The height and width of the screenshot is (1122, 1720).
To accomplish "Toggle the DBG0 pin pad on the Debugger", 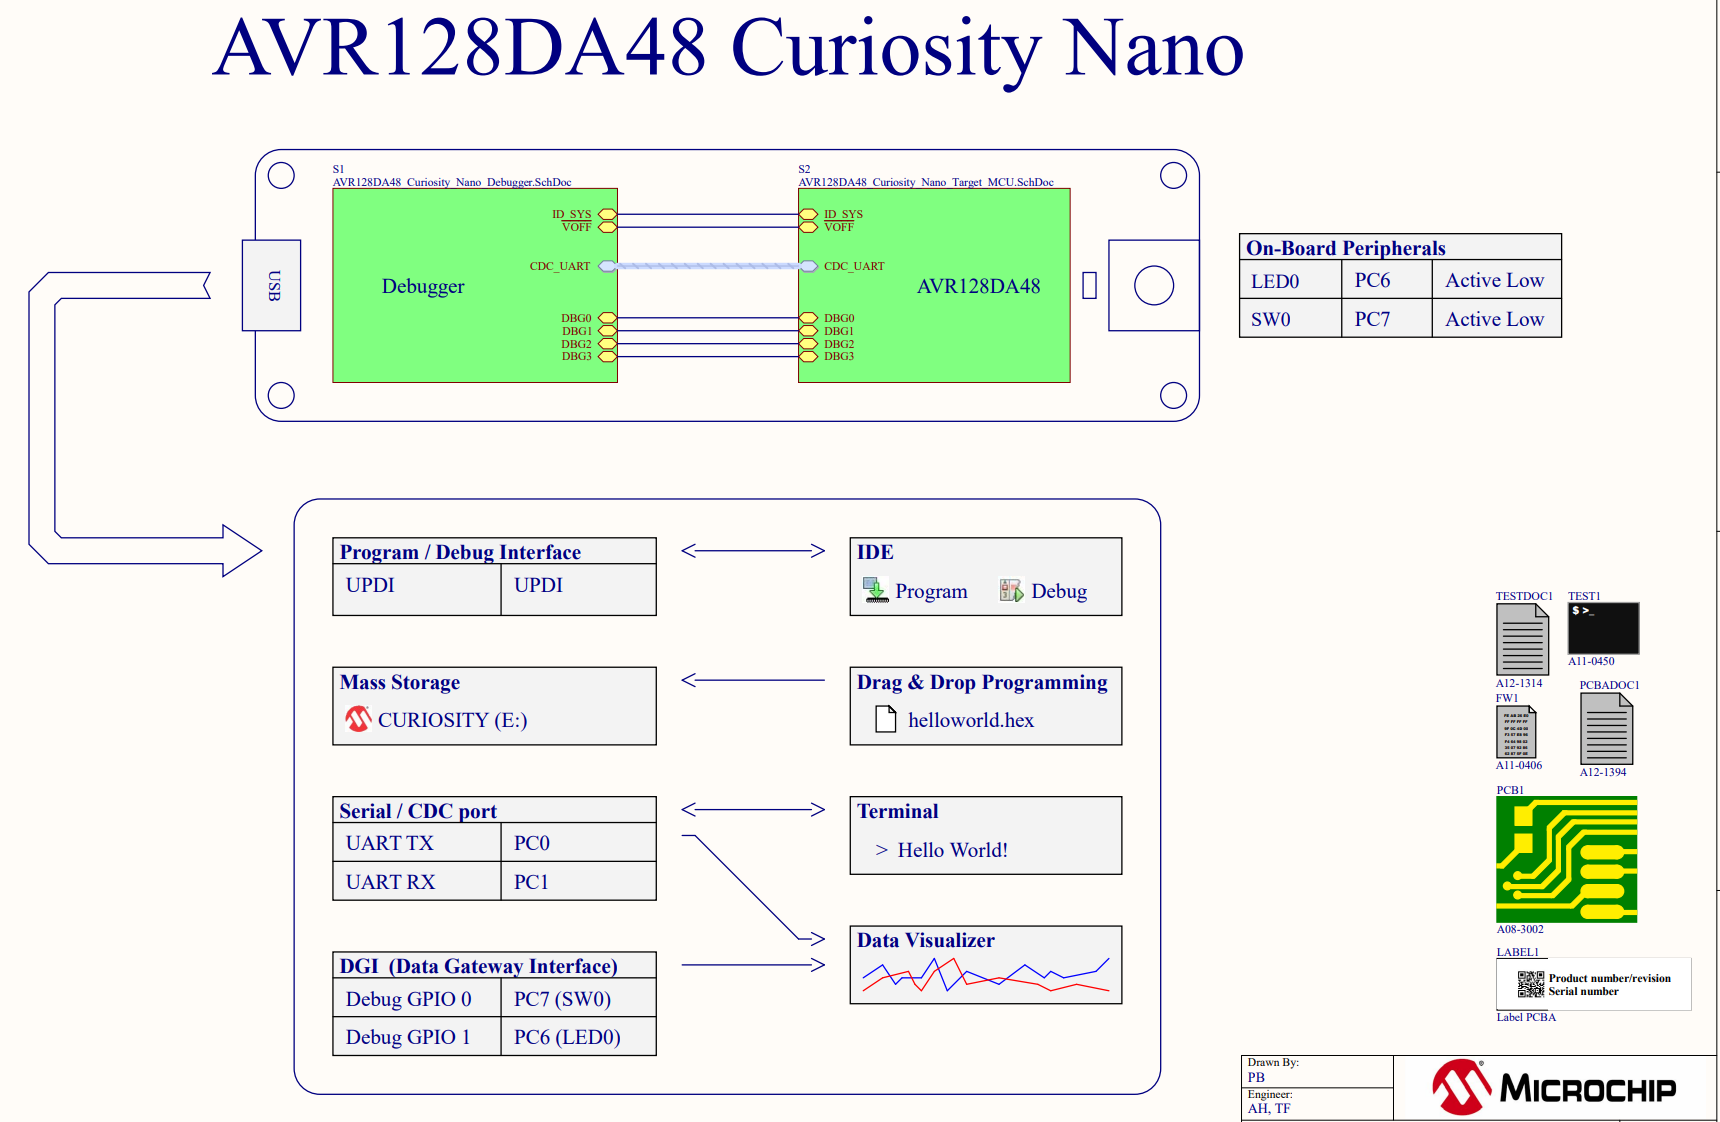I will click(x=606, y=317).
